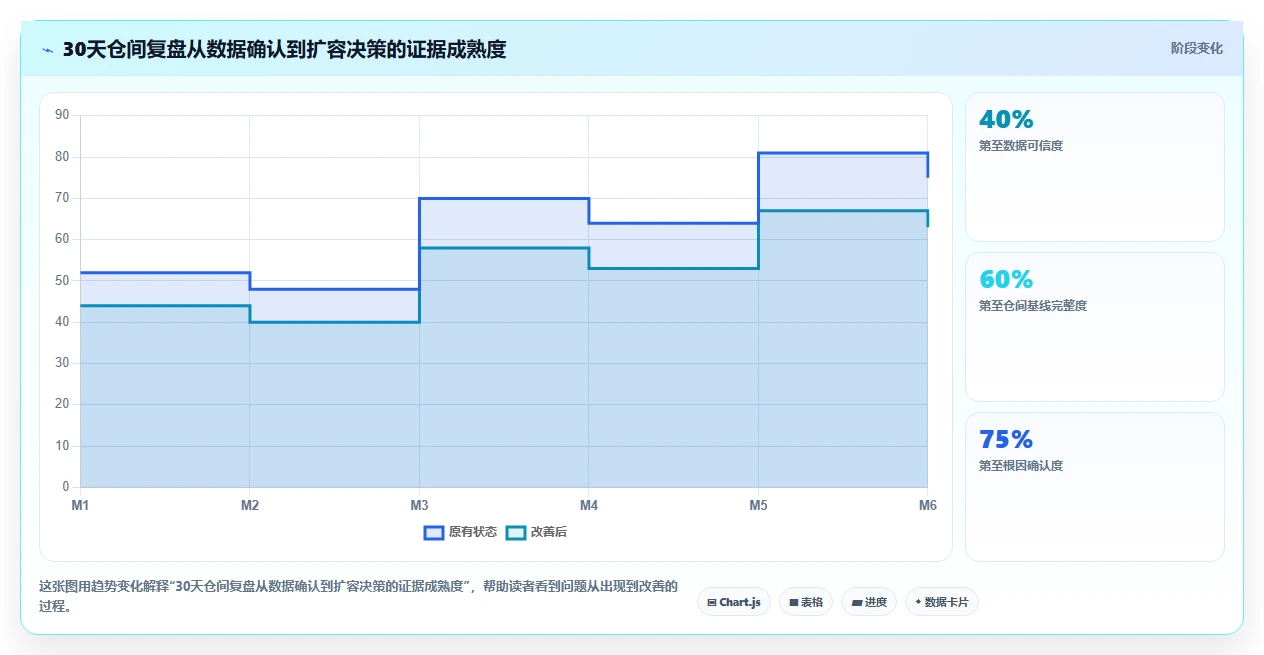Viewport: 1264px width, 655px height.
Task: Click the M5 x-axis label
Action: [x=758, y=506]
